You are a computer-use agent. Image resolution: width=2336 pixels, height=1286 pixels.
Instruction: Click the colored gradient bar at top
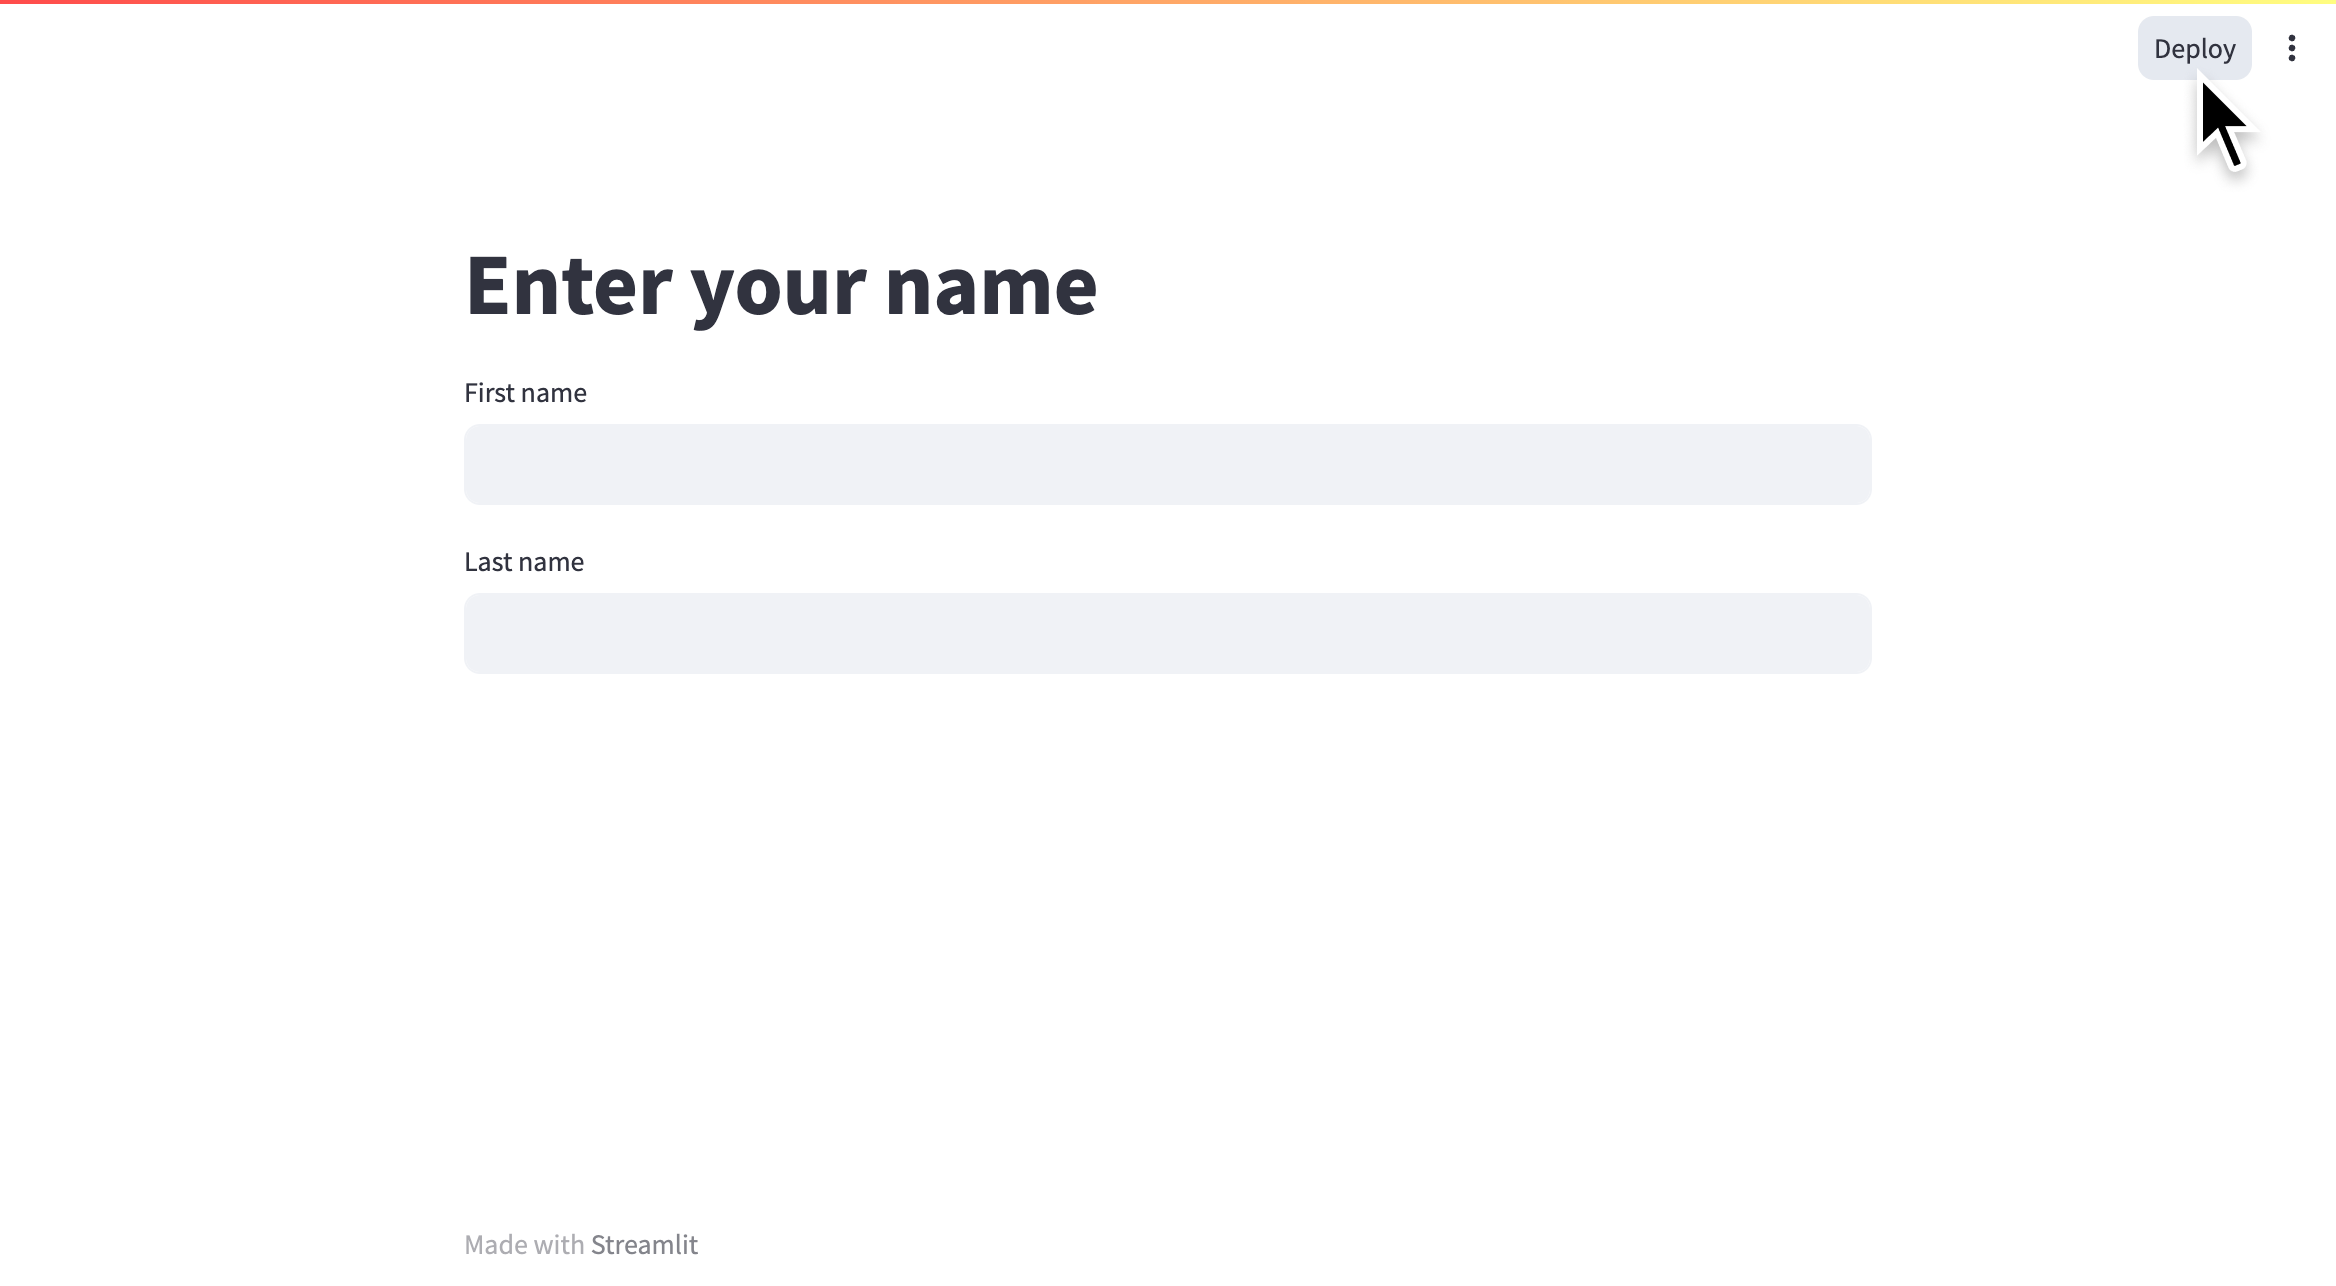point(1168,2)
